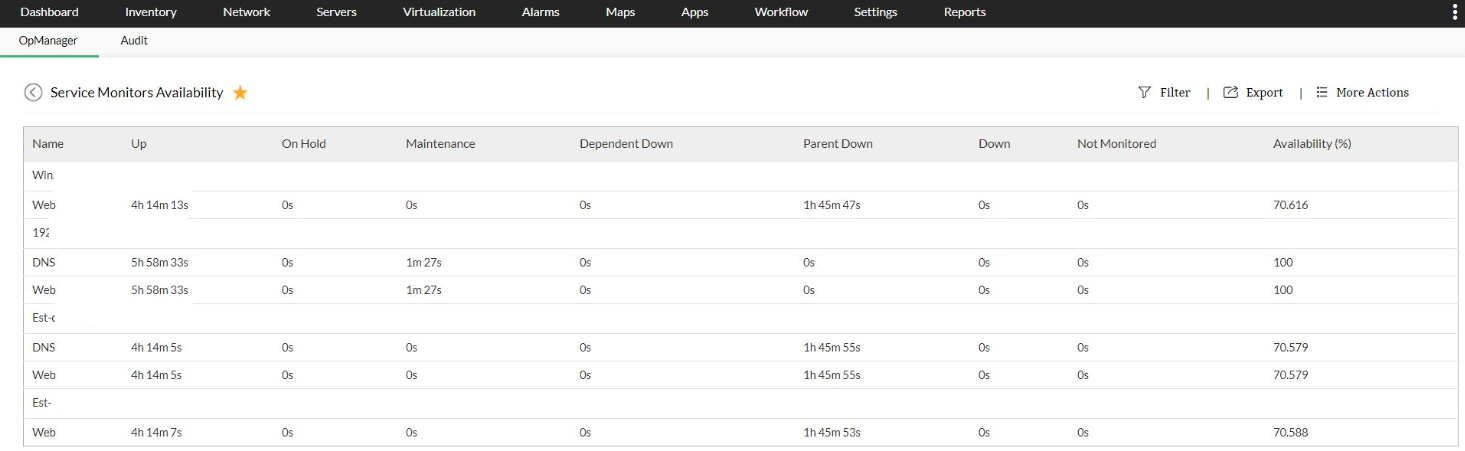
Task: Click the Maintenance column header
Action: (440, 144)
